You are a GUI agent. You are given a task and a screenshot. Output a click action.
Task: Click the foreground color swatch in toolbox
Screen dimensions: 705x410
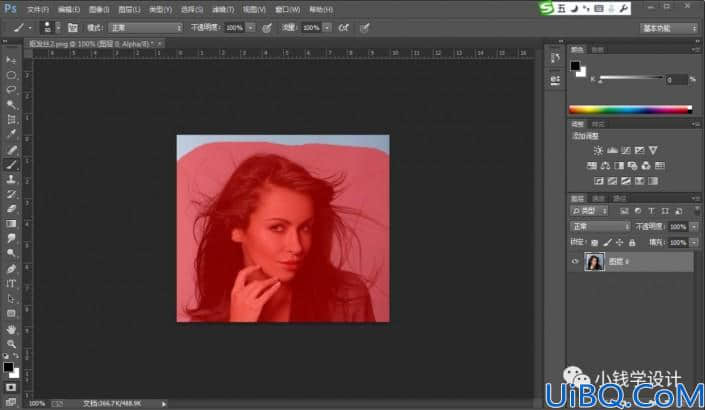[8, 367]
